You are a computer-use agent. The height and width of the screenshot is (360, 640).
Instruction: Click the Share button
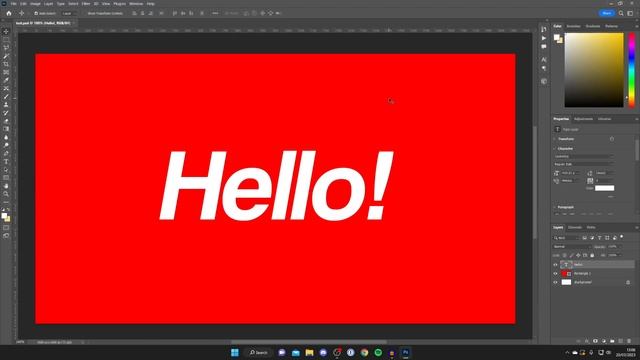click(607, 13)
